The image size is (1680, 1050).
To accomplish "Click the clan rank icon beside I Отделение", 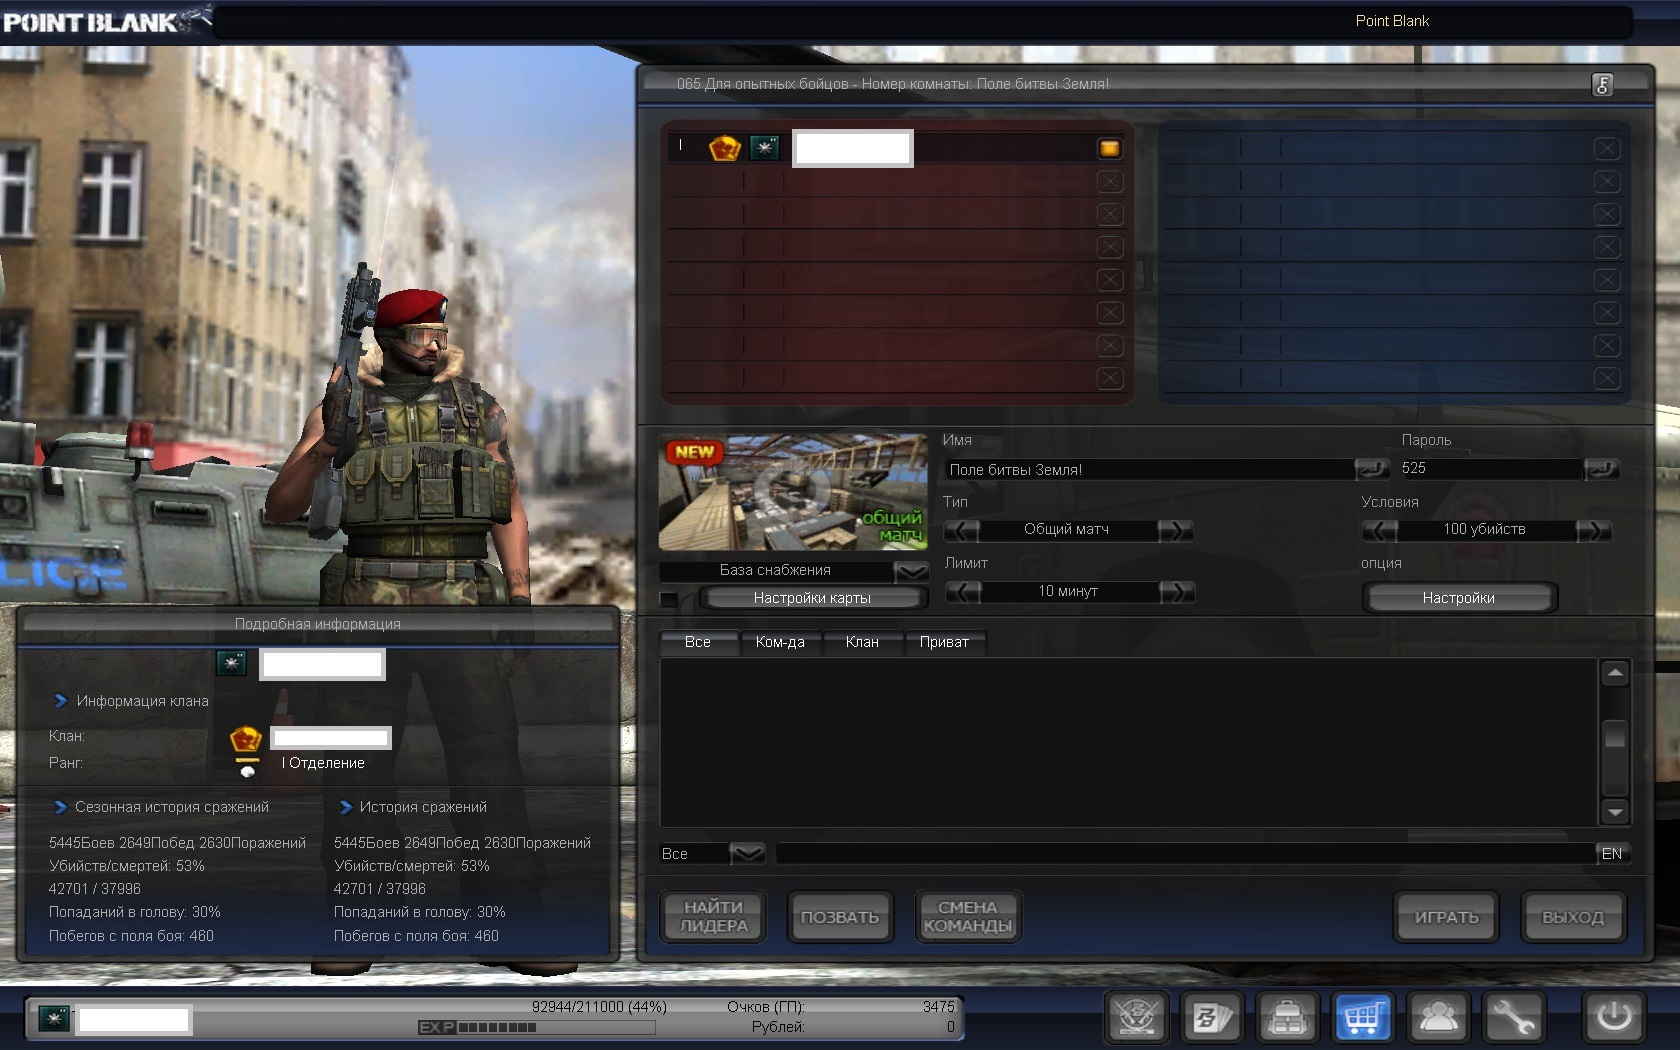I will [247, 767].
